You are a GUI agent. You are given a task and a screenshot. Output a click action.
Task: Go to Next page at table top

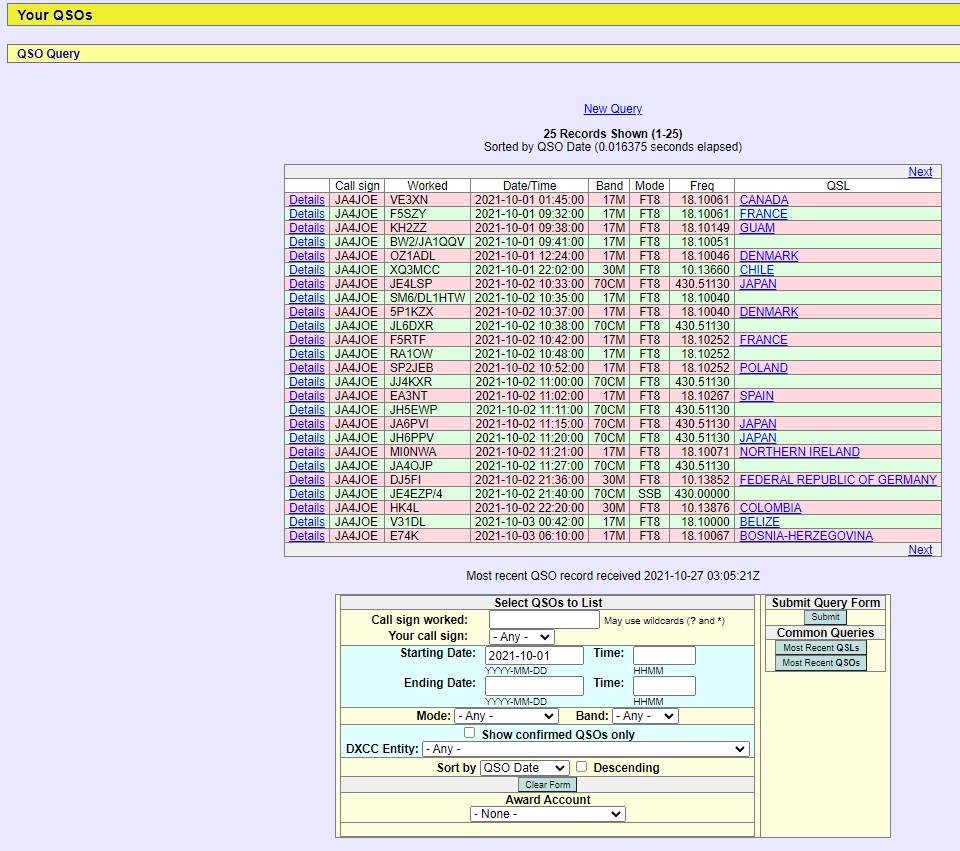(x=920, y=172)
